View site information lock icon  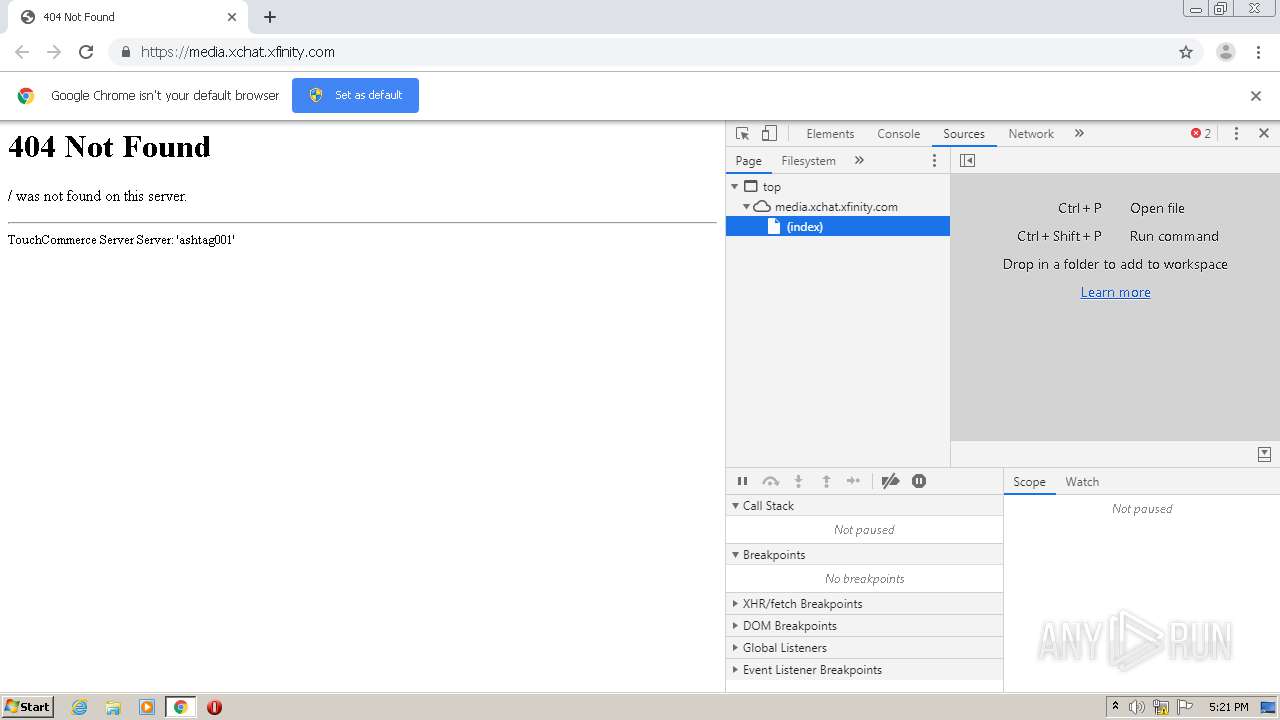point(125,52)
